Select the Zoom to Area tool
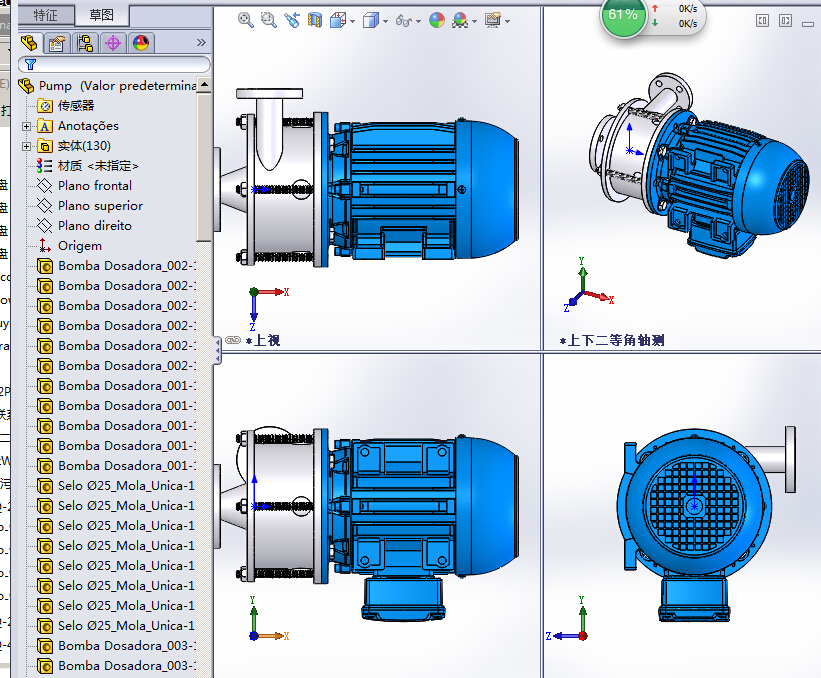Screen dimensions: 821x678 pyautogui.click(x=269, y=20)
